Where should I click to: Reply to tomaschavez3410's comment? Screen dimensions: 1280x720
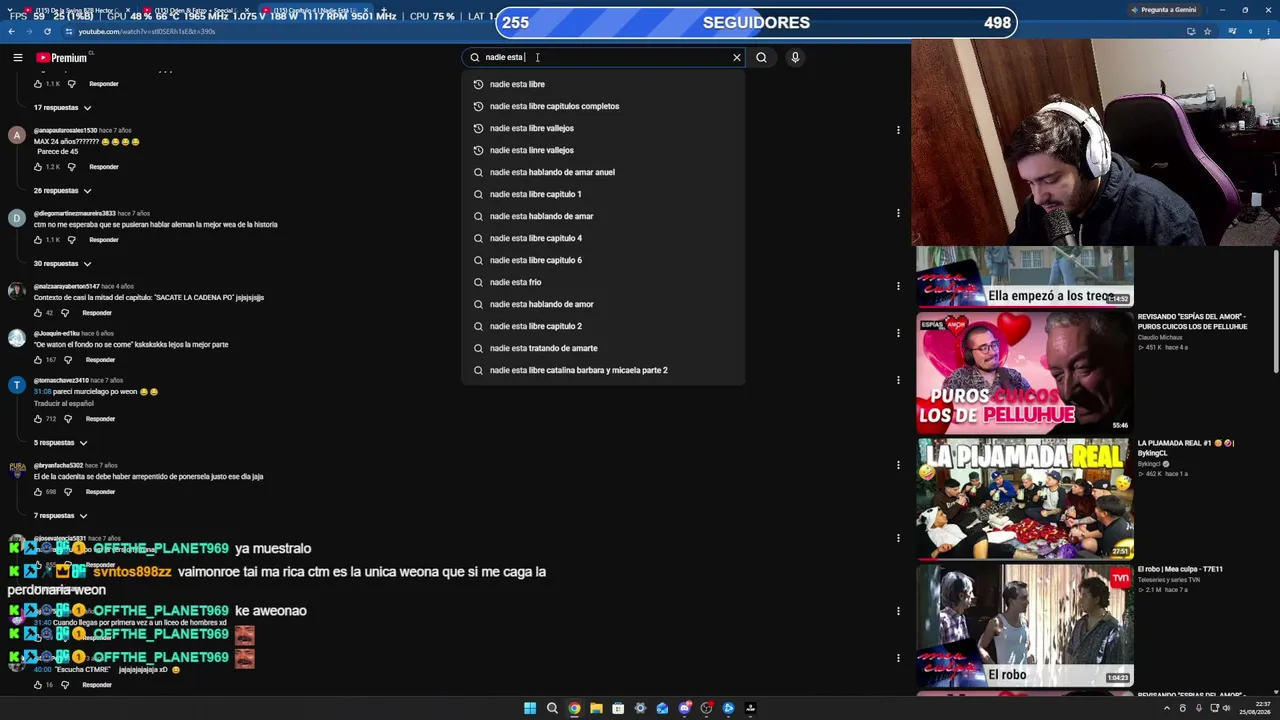100,419
